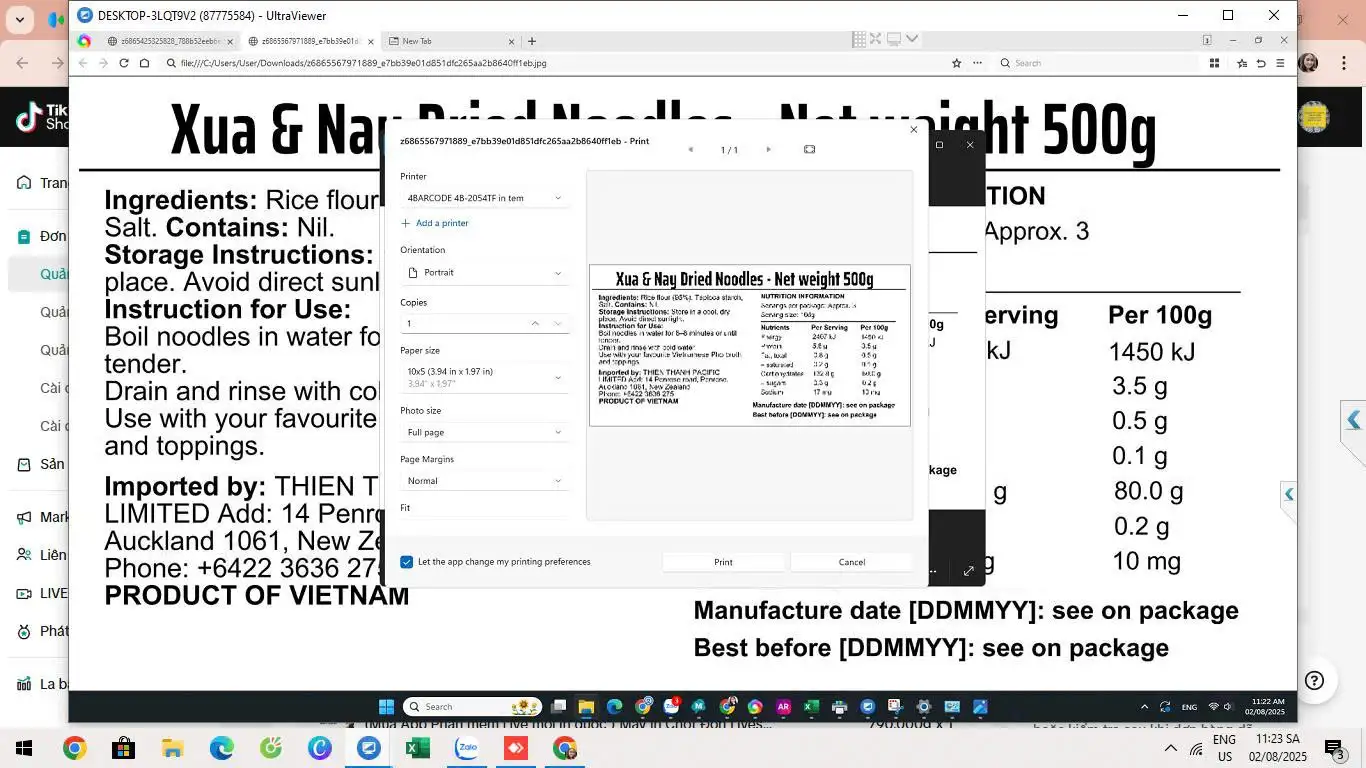This screenshot has height=768, width=1366.
Task: Go to the remote browser home page
Action: pyautogui.click(x=145, y=63)
